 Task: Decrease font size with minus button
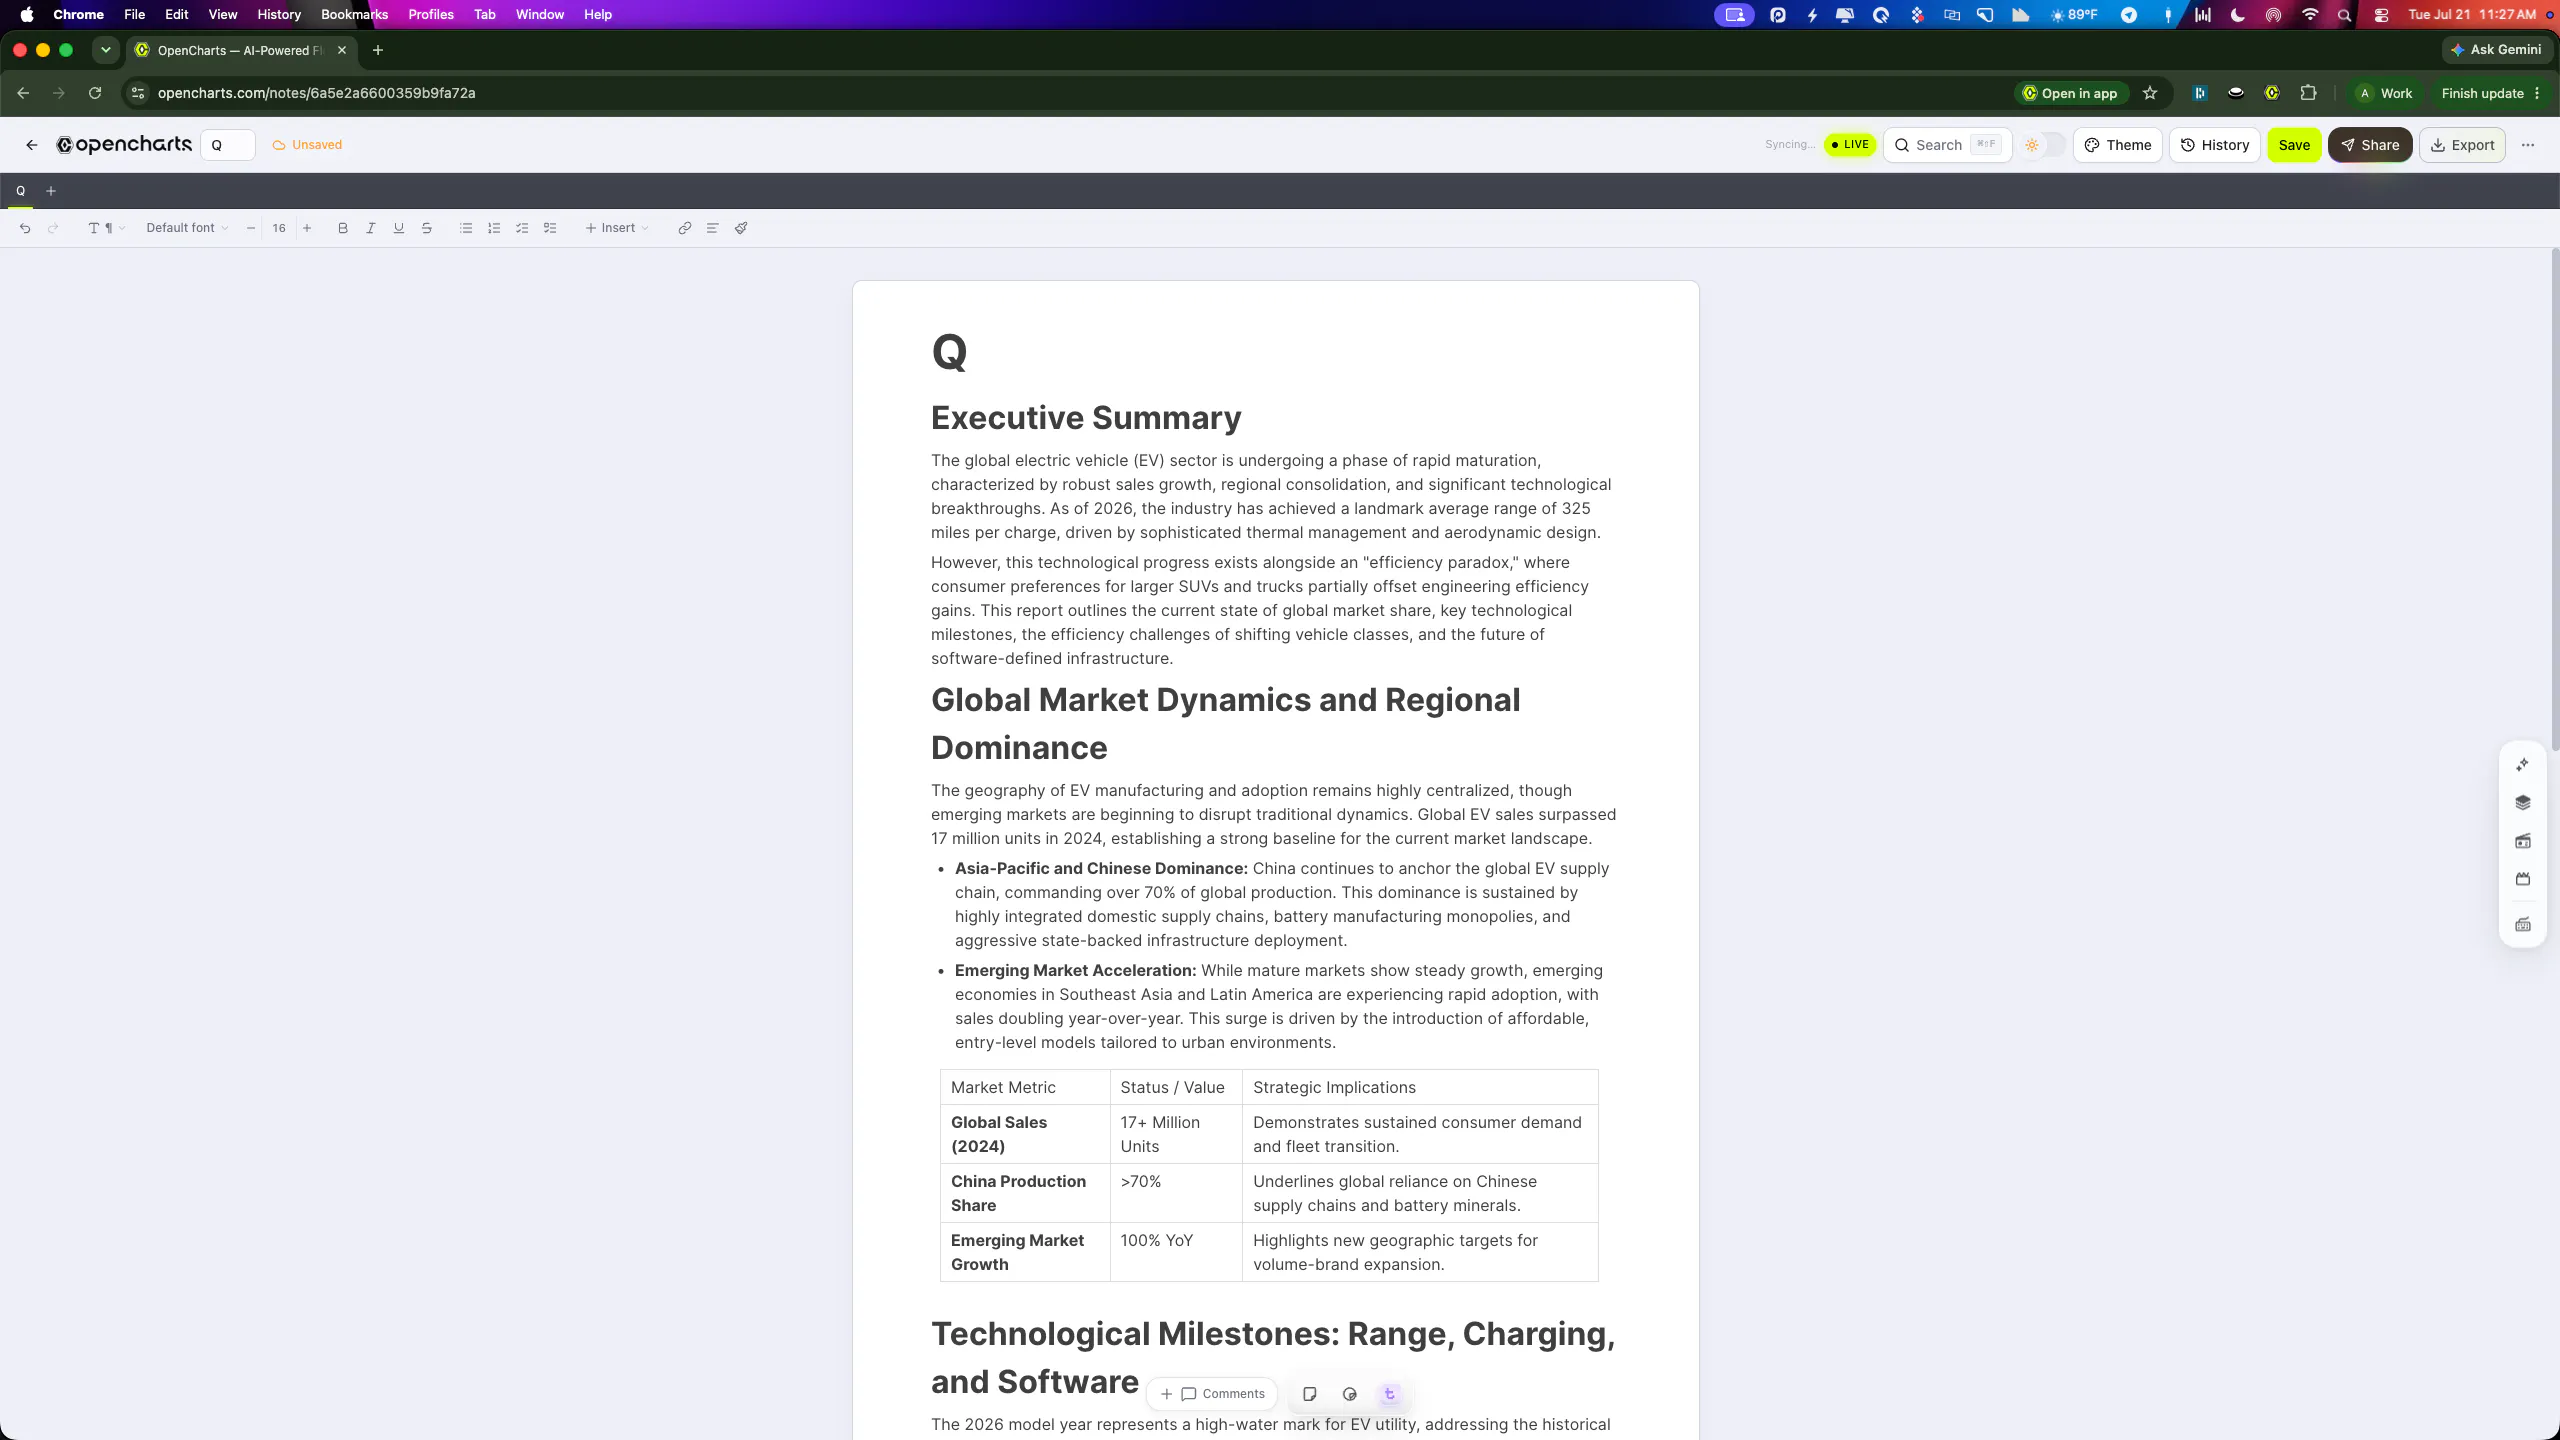251,228
